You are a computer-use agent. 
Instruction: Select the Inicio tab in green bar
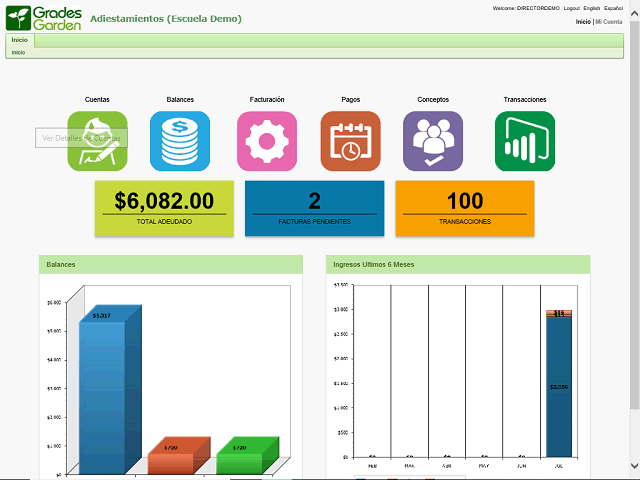pyautogui.click(x=20, y=40)
